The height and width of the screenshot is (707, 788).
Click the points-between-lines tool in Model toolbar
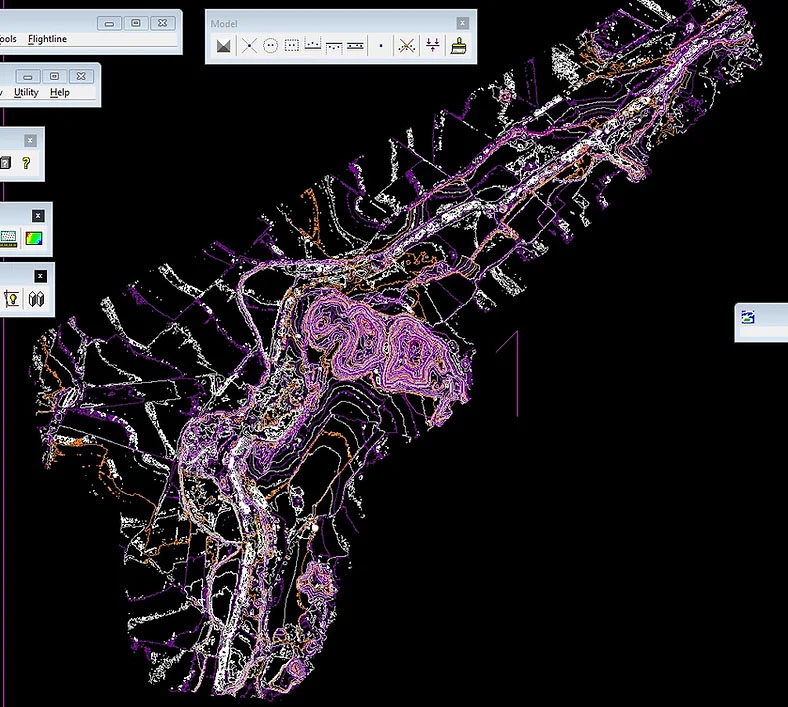[355, 46]
